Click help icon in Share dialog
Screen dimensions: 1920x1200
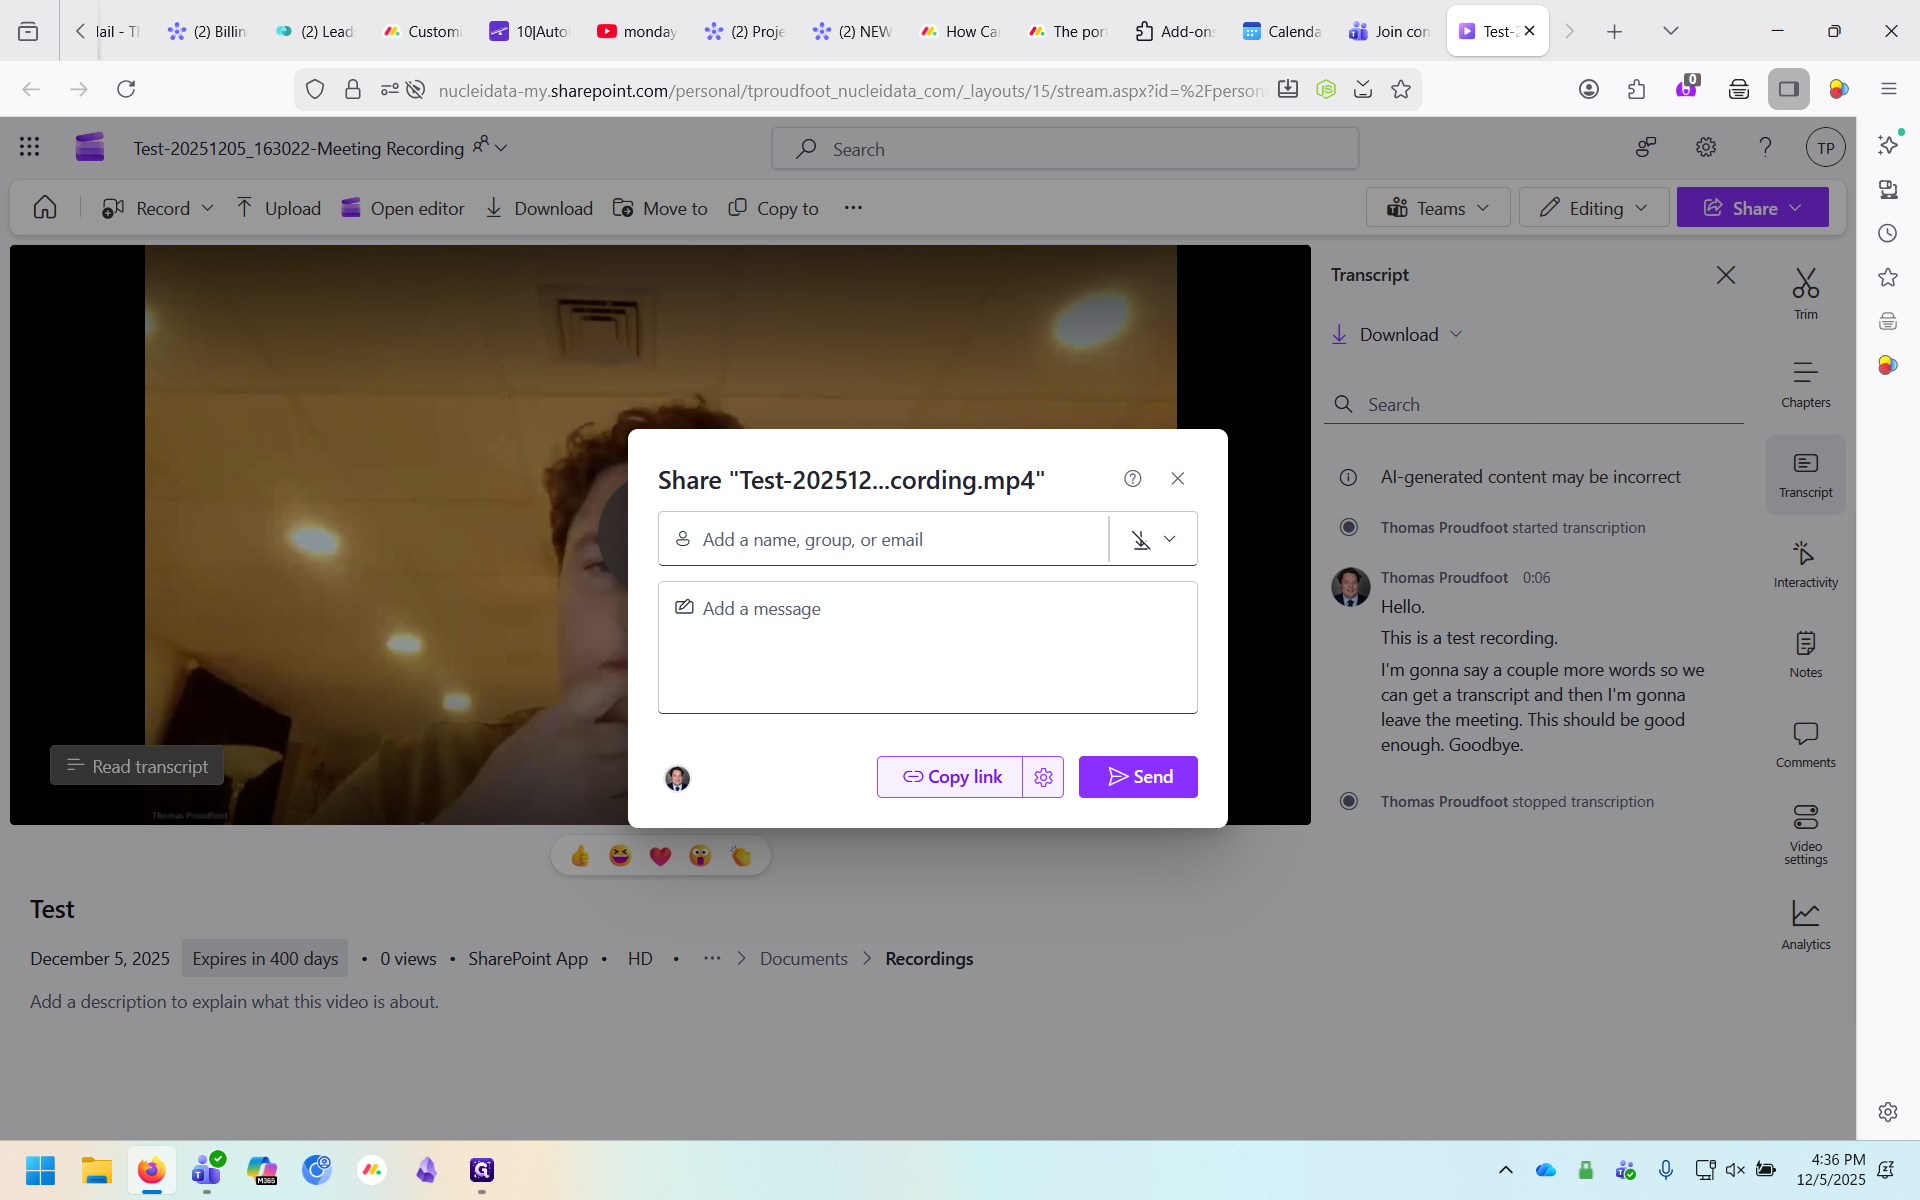1132,479
